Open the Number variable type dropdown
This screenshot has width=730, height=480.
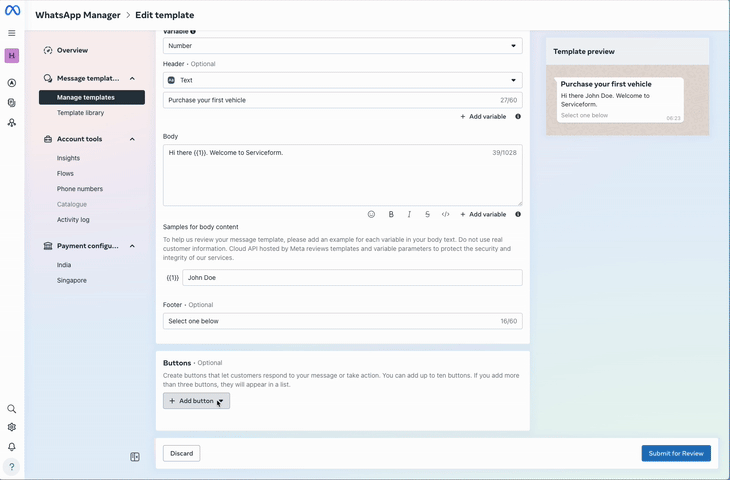click(x=343, y=46)
